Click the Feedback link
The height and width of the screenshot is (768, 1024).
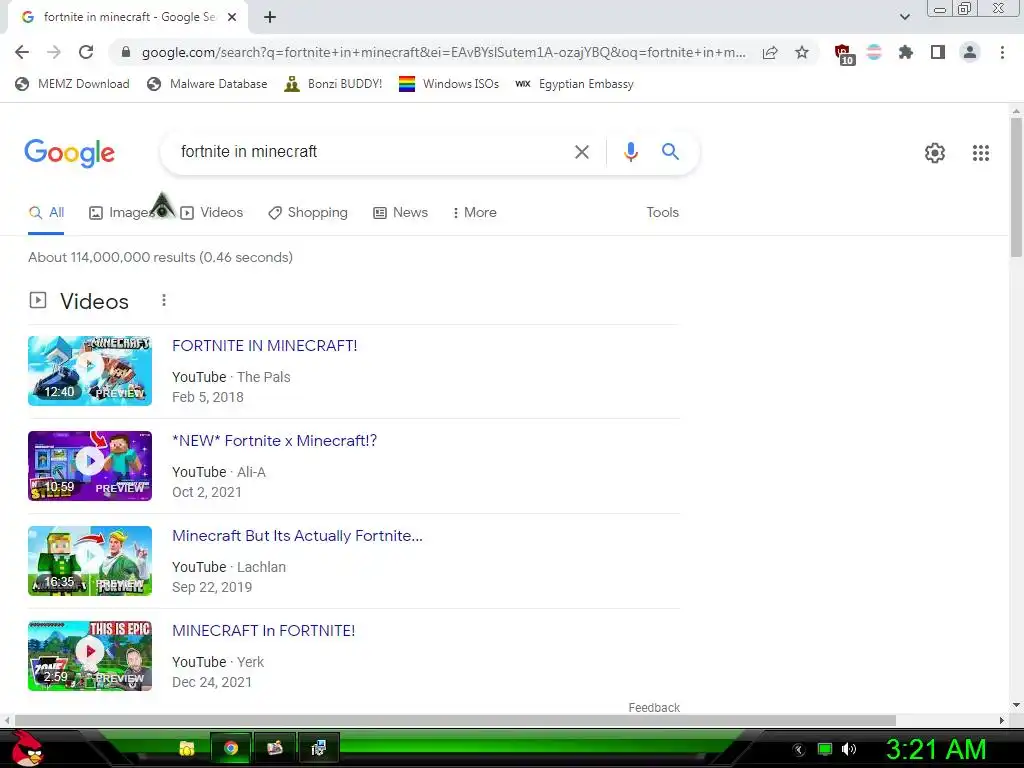(x=654, y=708)
